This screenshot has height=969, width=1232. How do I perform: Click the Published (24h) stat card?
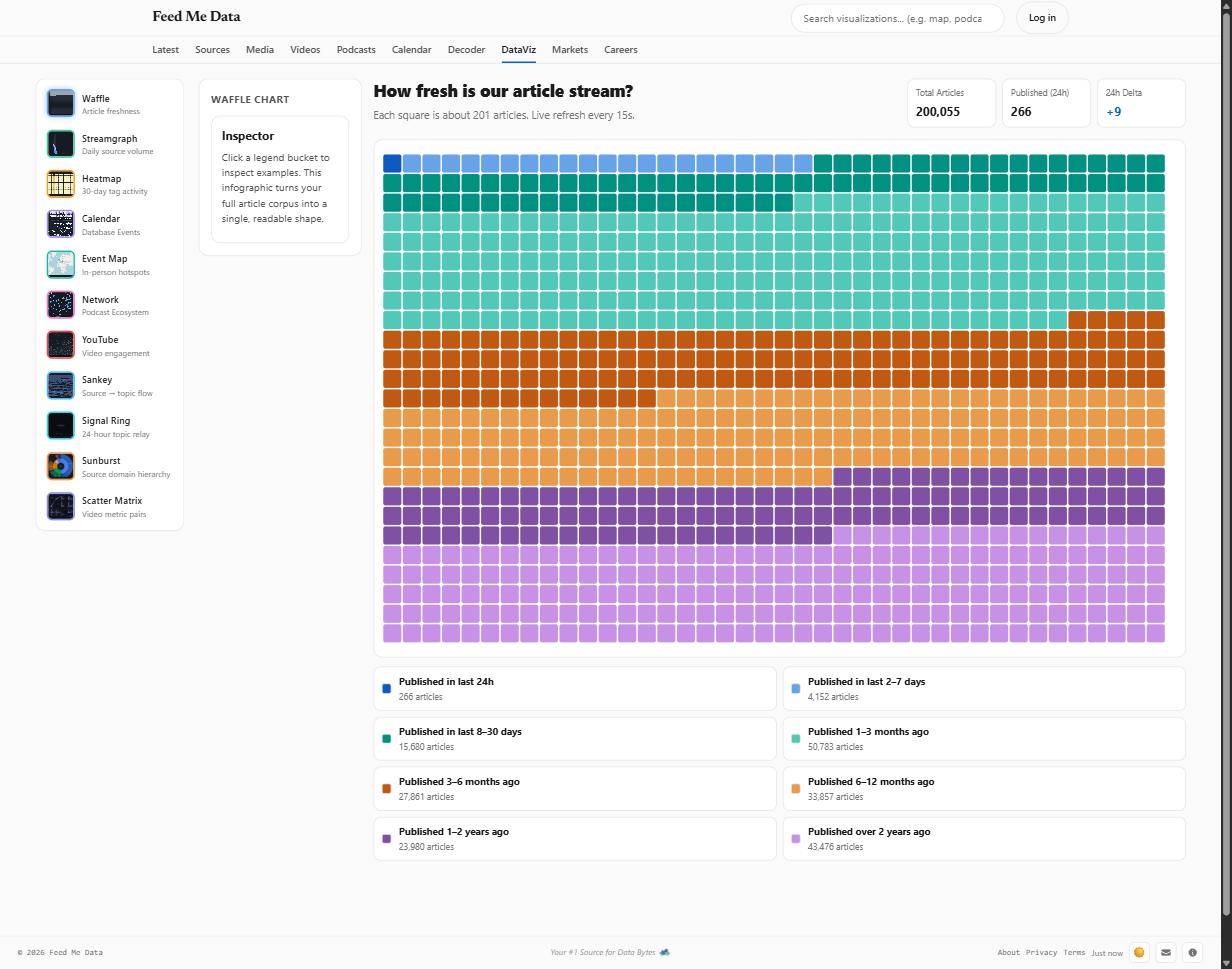pyautogui.click(x=1046, y=103)
